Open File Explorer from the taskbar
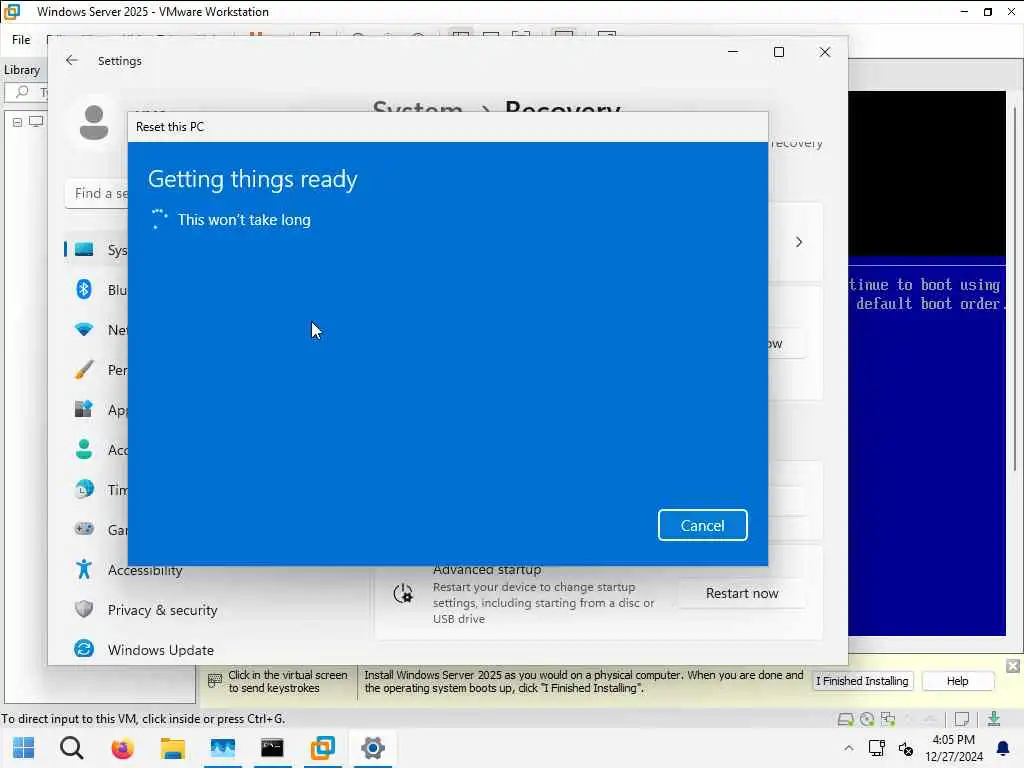 (172, 748)
